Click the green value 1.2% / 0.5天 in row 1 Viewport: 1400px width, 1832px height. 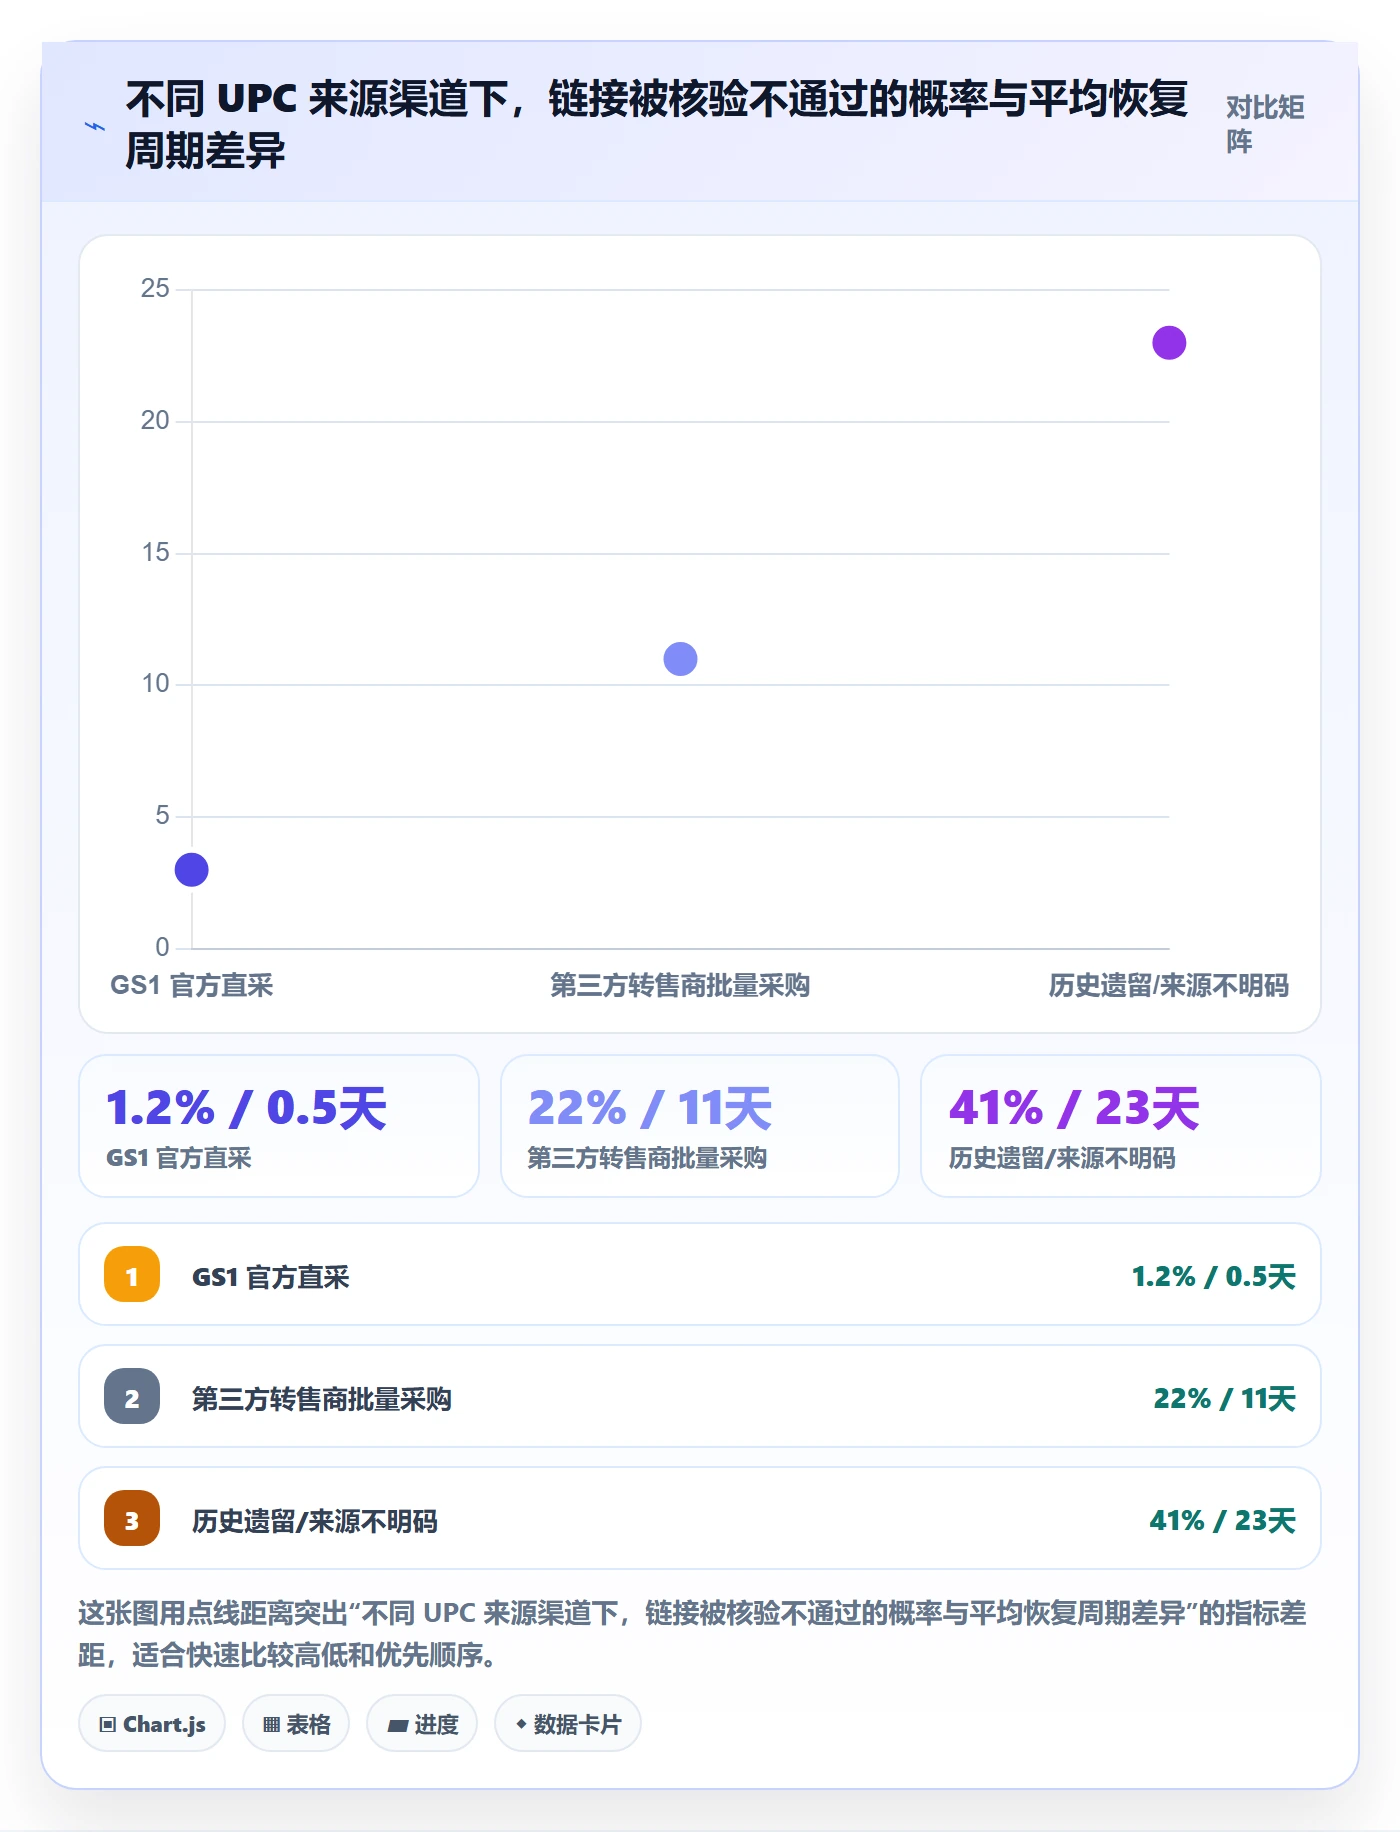click(1213, 1276)
